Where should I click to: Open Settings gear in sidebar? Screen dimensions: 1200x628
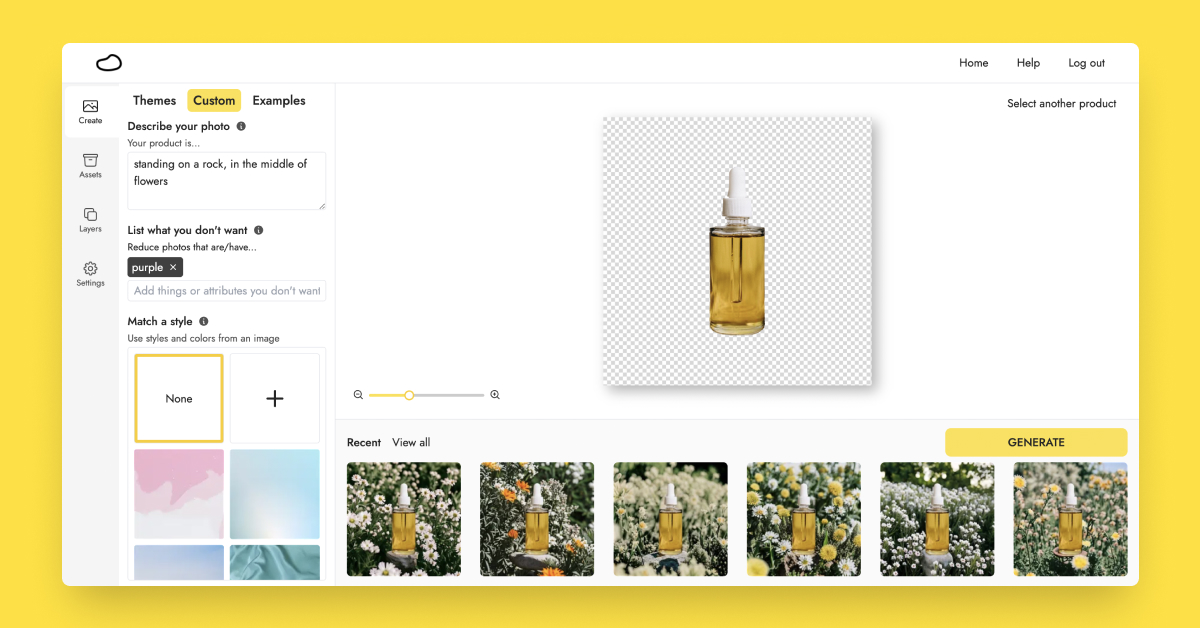coord(90,274)
